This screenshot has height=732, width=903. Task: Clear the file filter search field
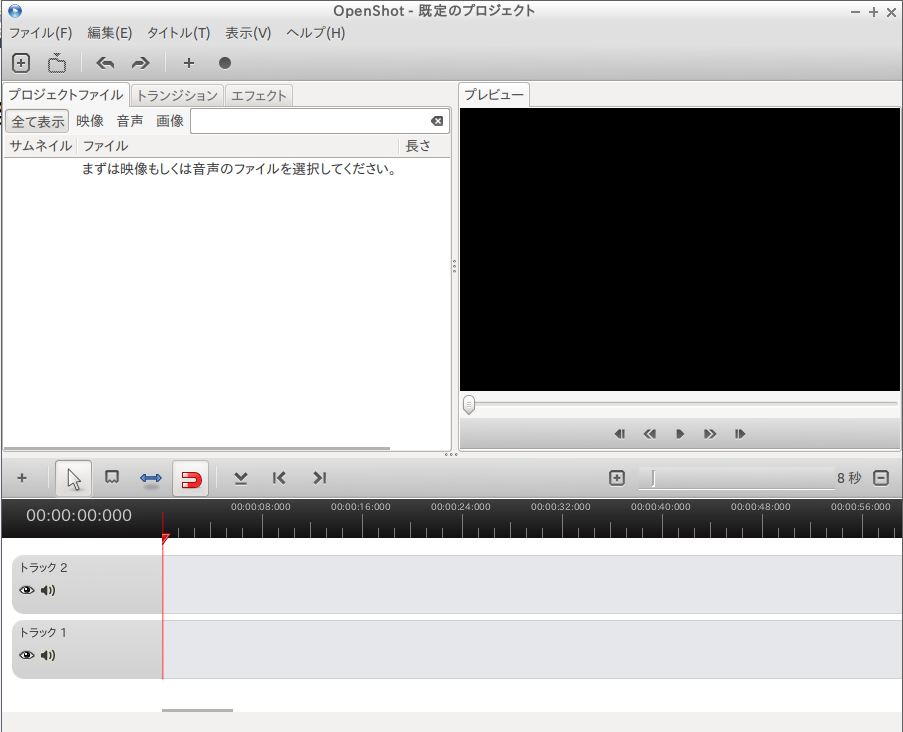437,121
